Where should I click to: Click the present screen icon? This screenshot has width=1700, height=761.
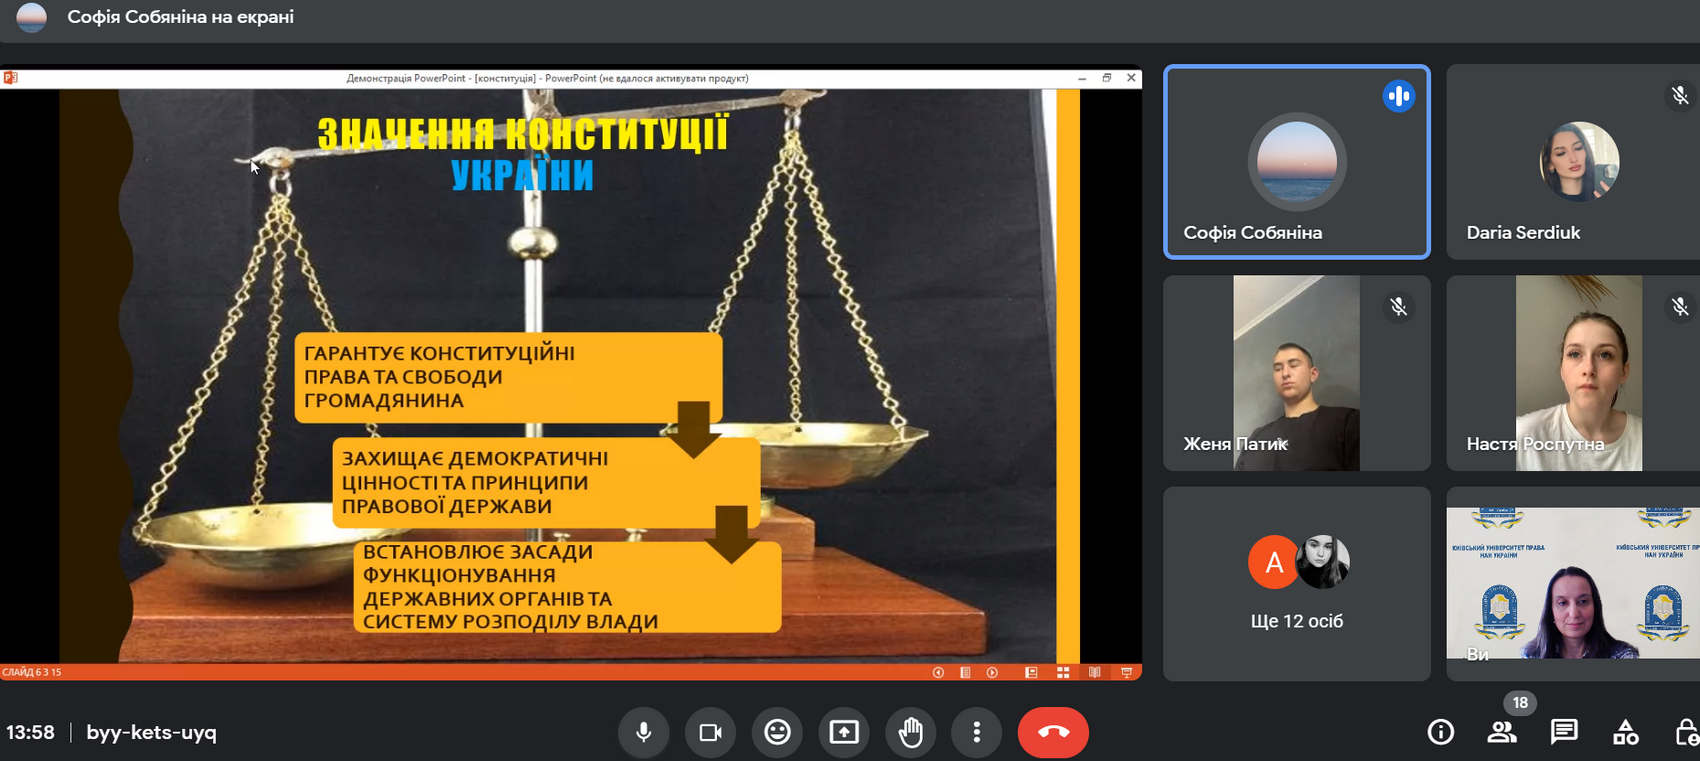tap(844, 733)
